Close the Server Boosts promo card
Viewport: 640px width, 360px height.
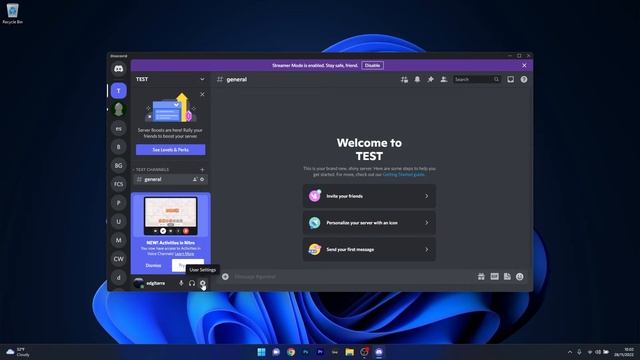(202, 94)
